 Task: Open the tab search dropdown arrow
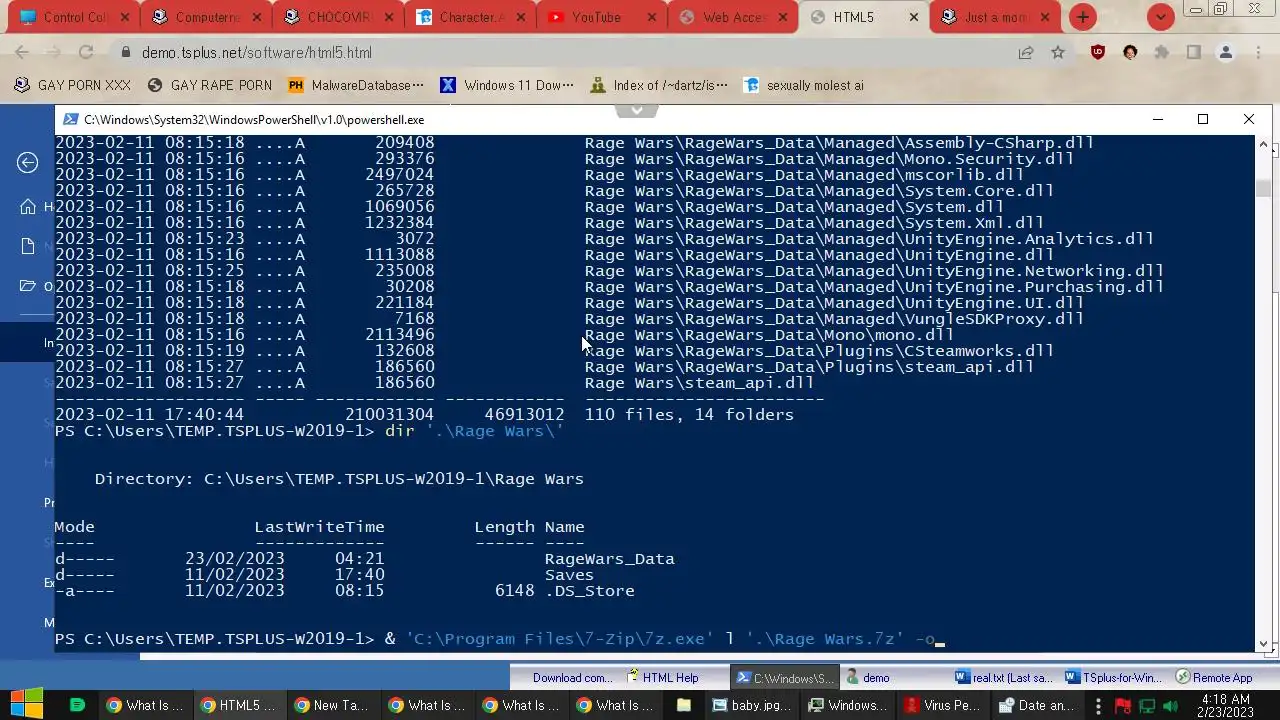1160,17
